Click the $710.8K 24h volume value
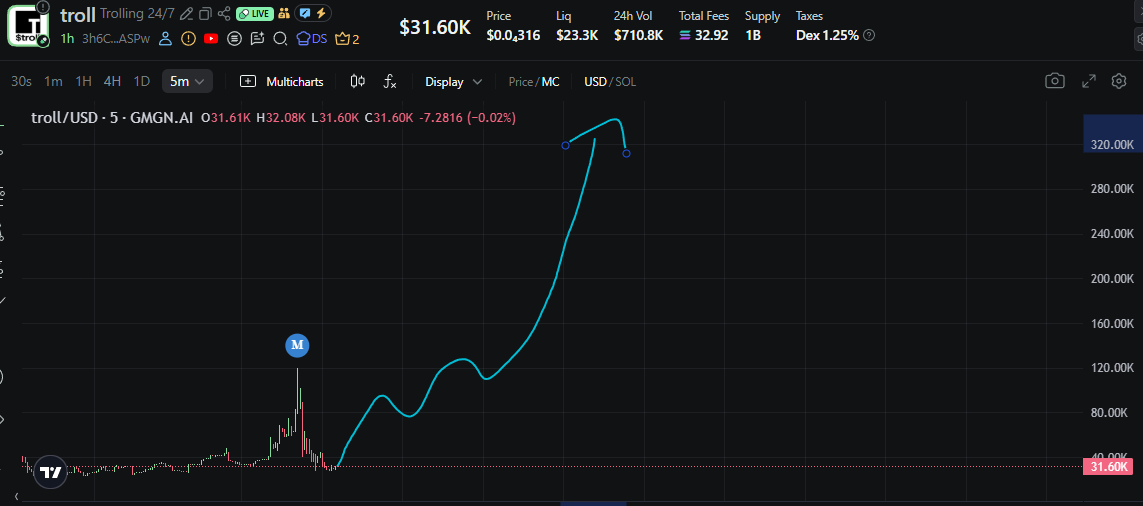Screen dimensions: 1143x506 point(638,35)
